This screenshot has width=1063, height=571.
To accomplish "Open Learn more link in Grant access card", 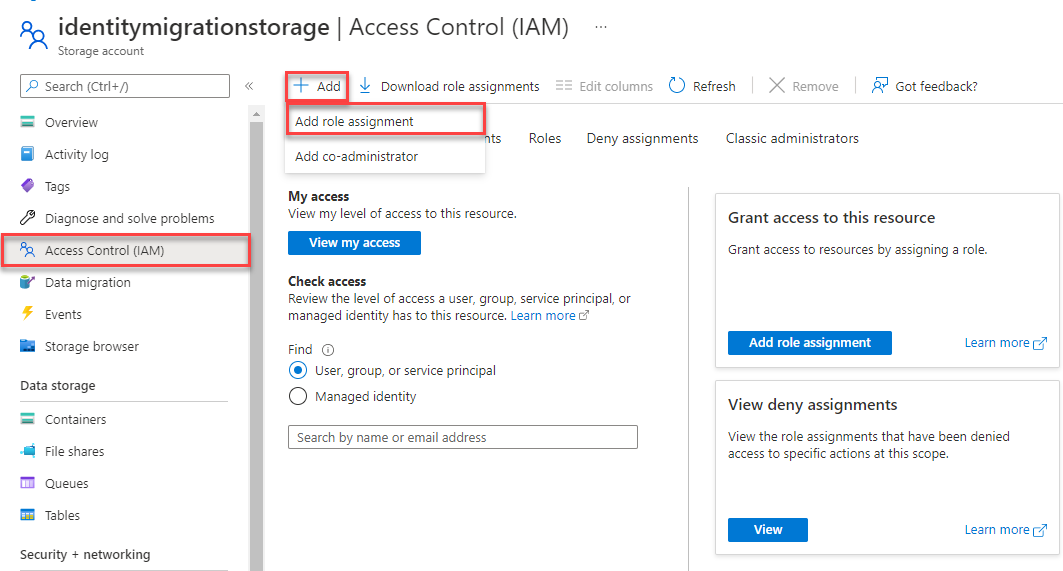I will click(x=1005, y=342).
